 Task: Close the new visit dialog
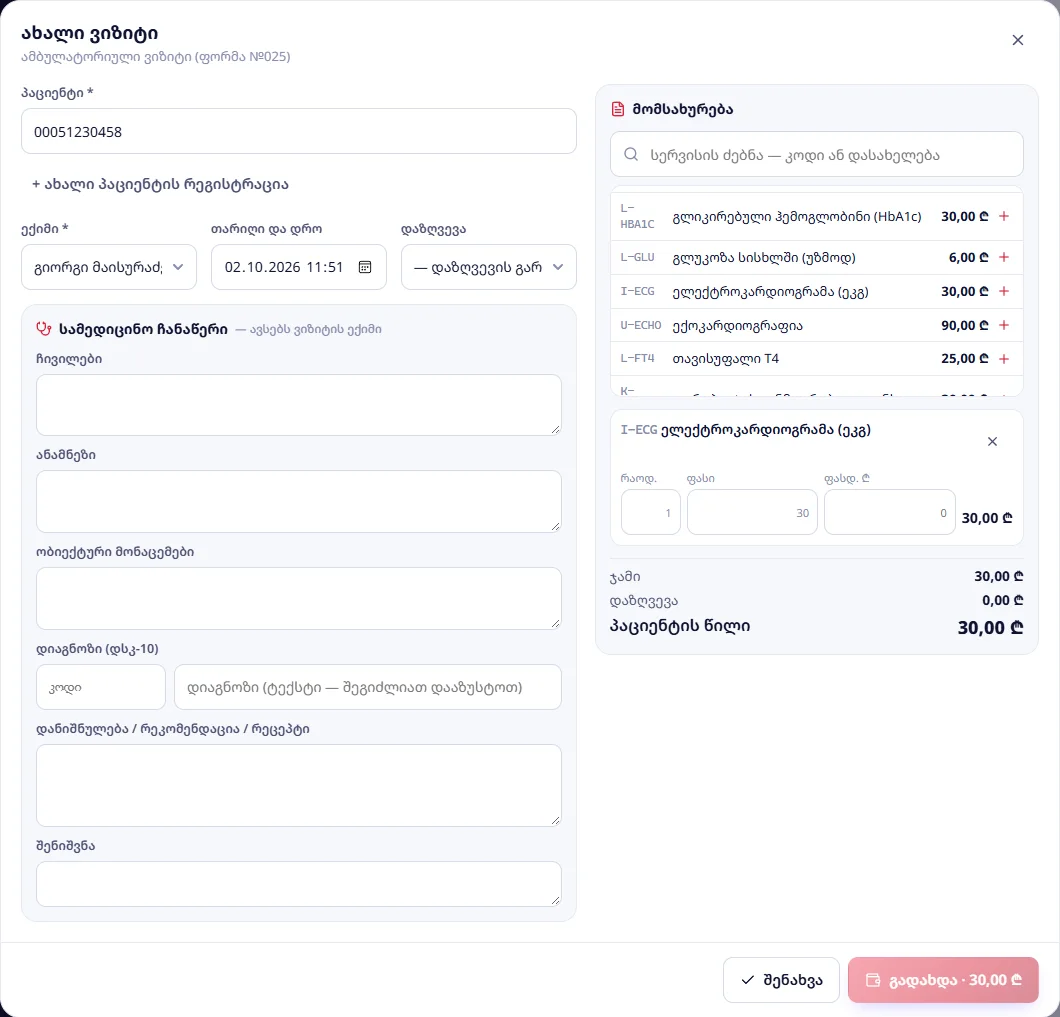(x=1017, y=41)
